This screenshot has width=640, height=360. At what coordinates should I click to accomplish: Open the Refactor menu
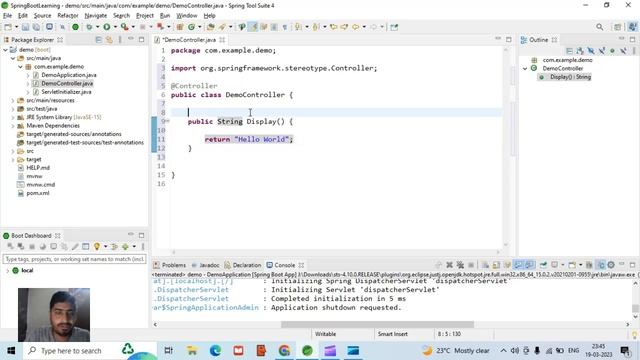pos(68,16)
